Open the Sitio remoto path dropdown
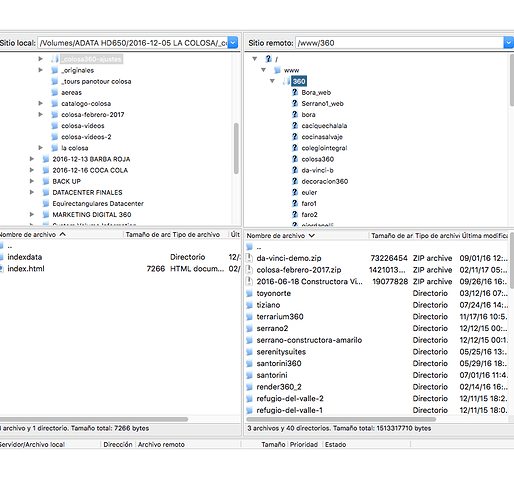 [509, 43]
